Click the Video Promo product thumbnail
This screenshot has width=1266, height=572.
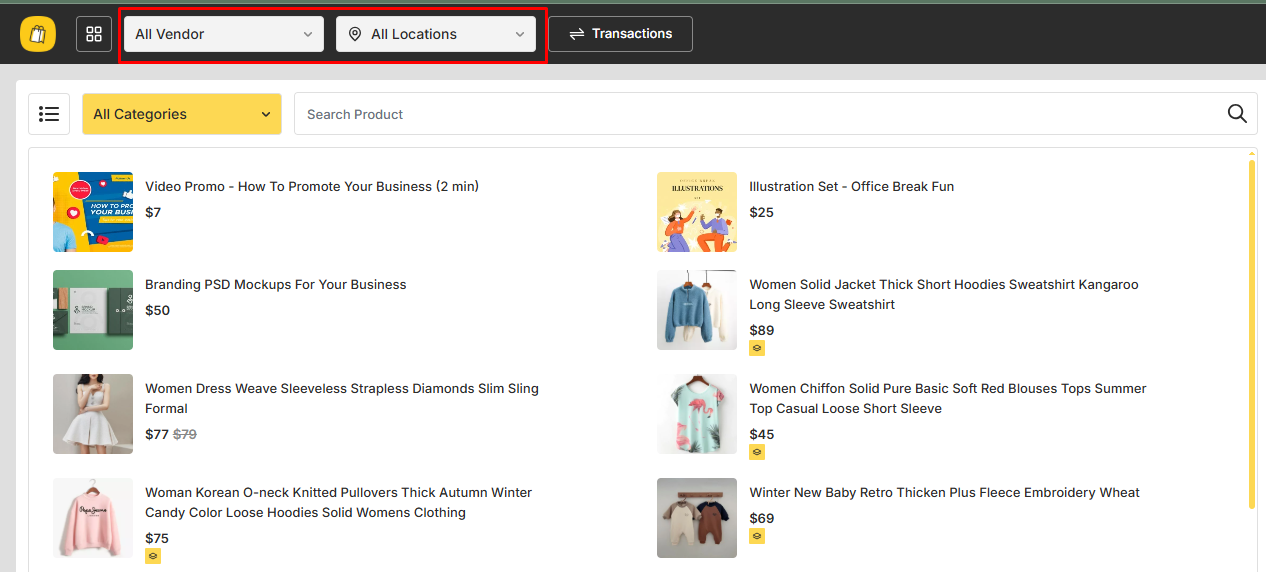(93, 211)
